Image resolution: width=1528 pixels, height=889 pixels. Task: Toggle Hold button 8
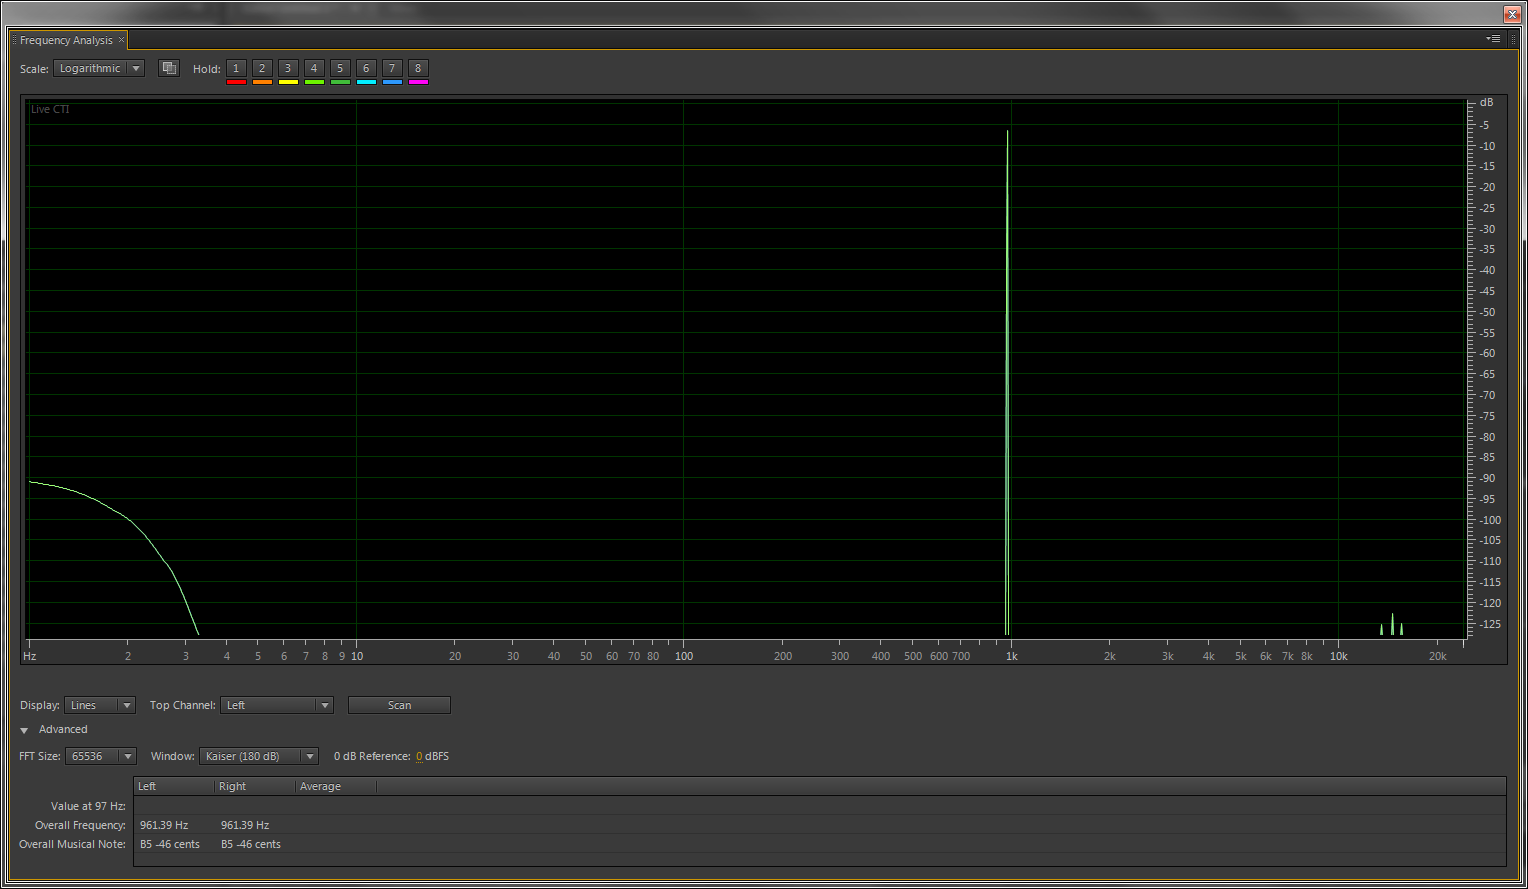(x=418, y=68)
